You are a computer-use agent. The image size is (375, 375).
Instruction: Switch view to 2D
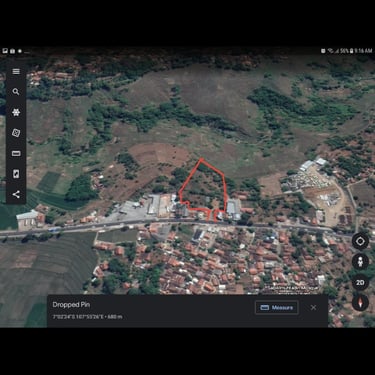(360, 283)
